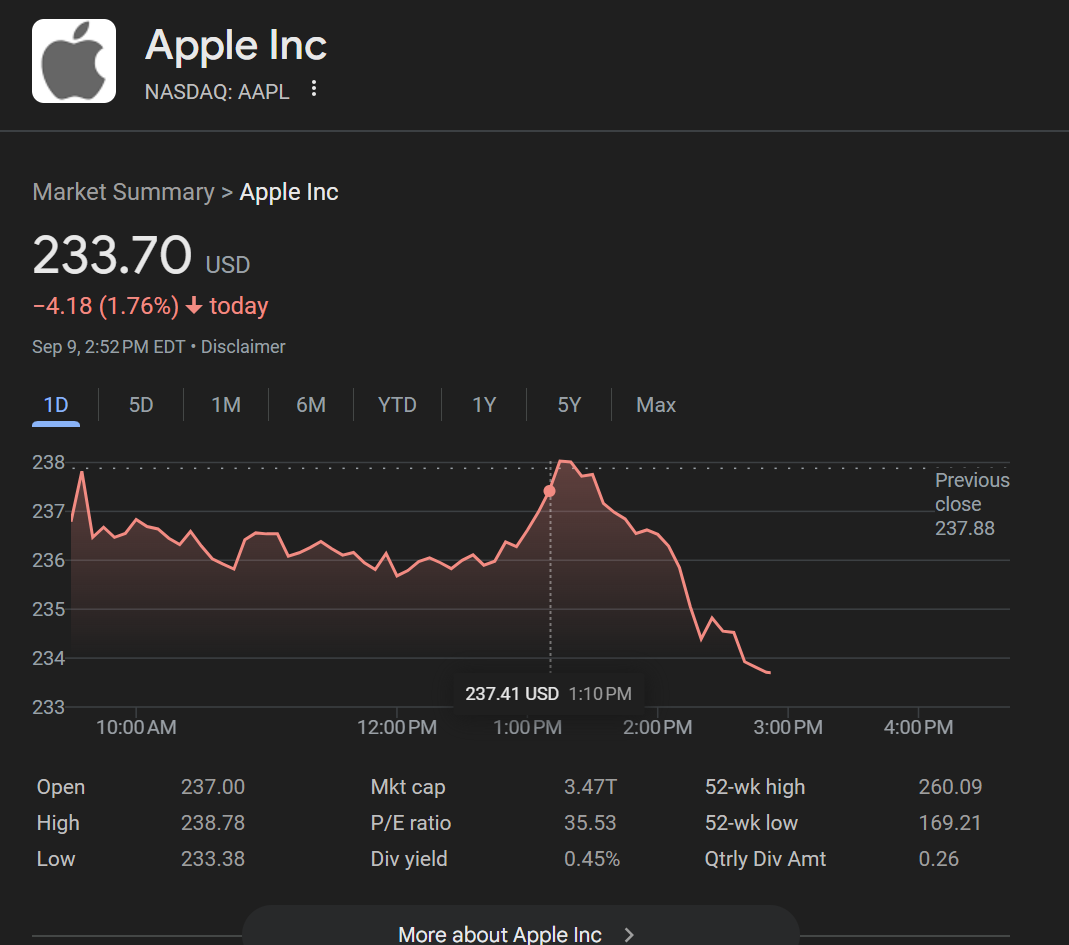Click the −4.18 (1.76%) change text
Image resolution: width=1069 pixels, height=945 pixels.
coord(106,306)
